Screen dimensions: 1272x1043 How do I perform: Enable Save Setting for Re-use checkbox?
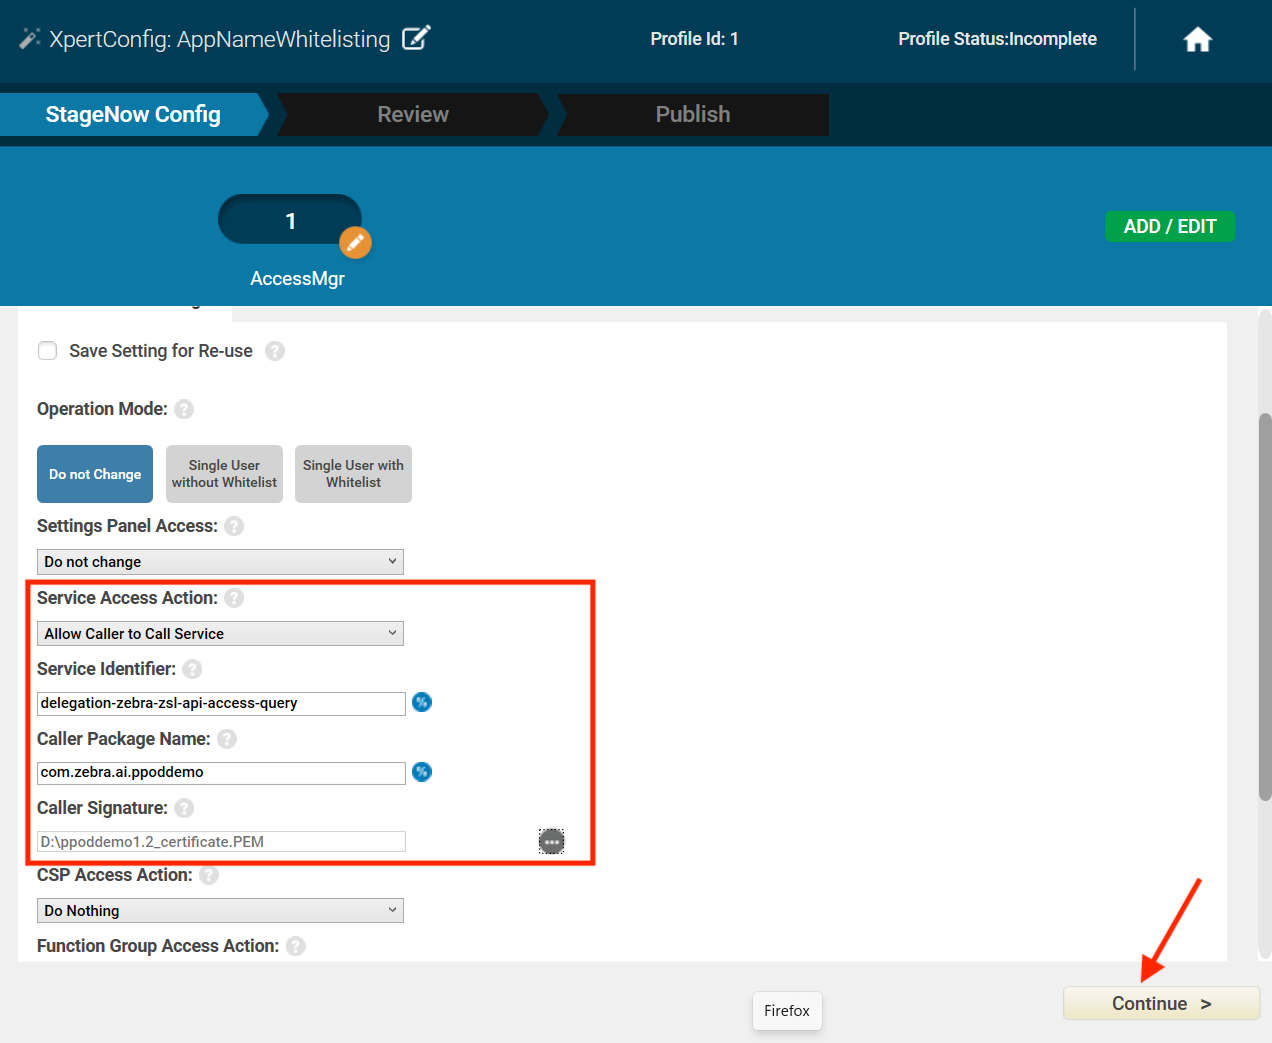click(47, 351)
